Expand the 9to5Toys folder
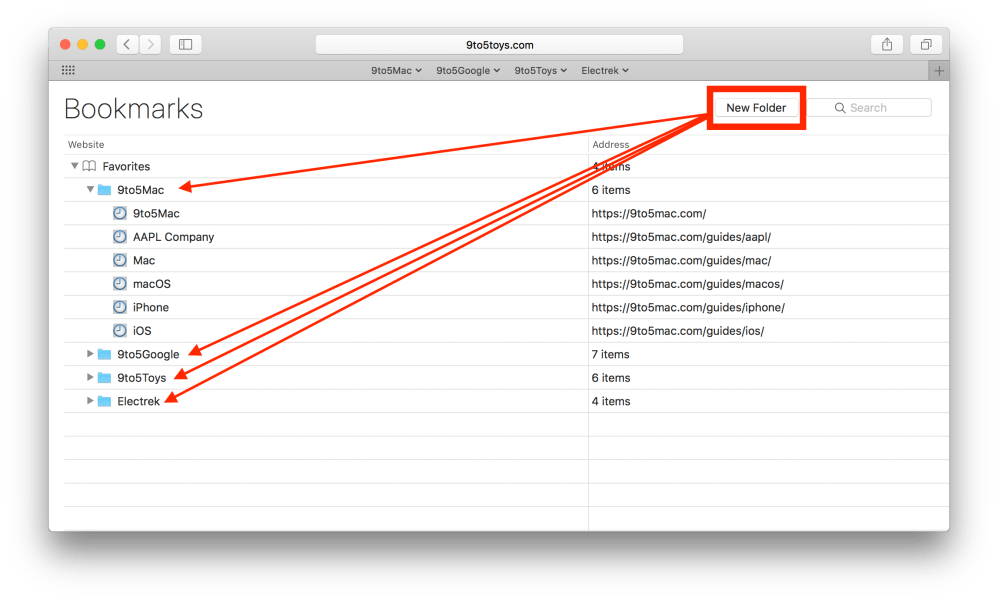 point(90,377)
